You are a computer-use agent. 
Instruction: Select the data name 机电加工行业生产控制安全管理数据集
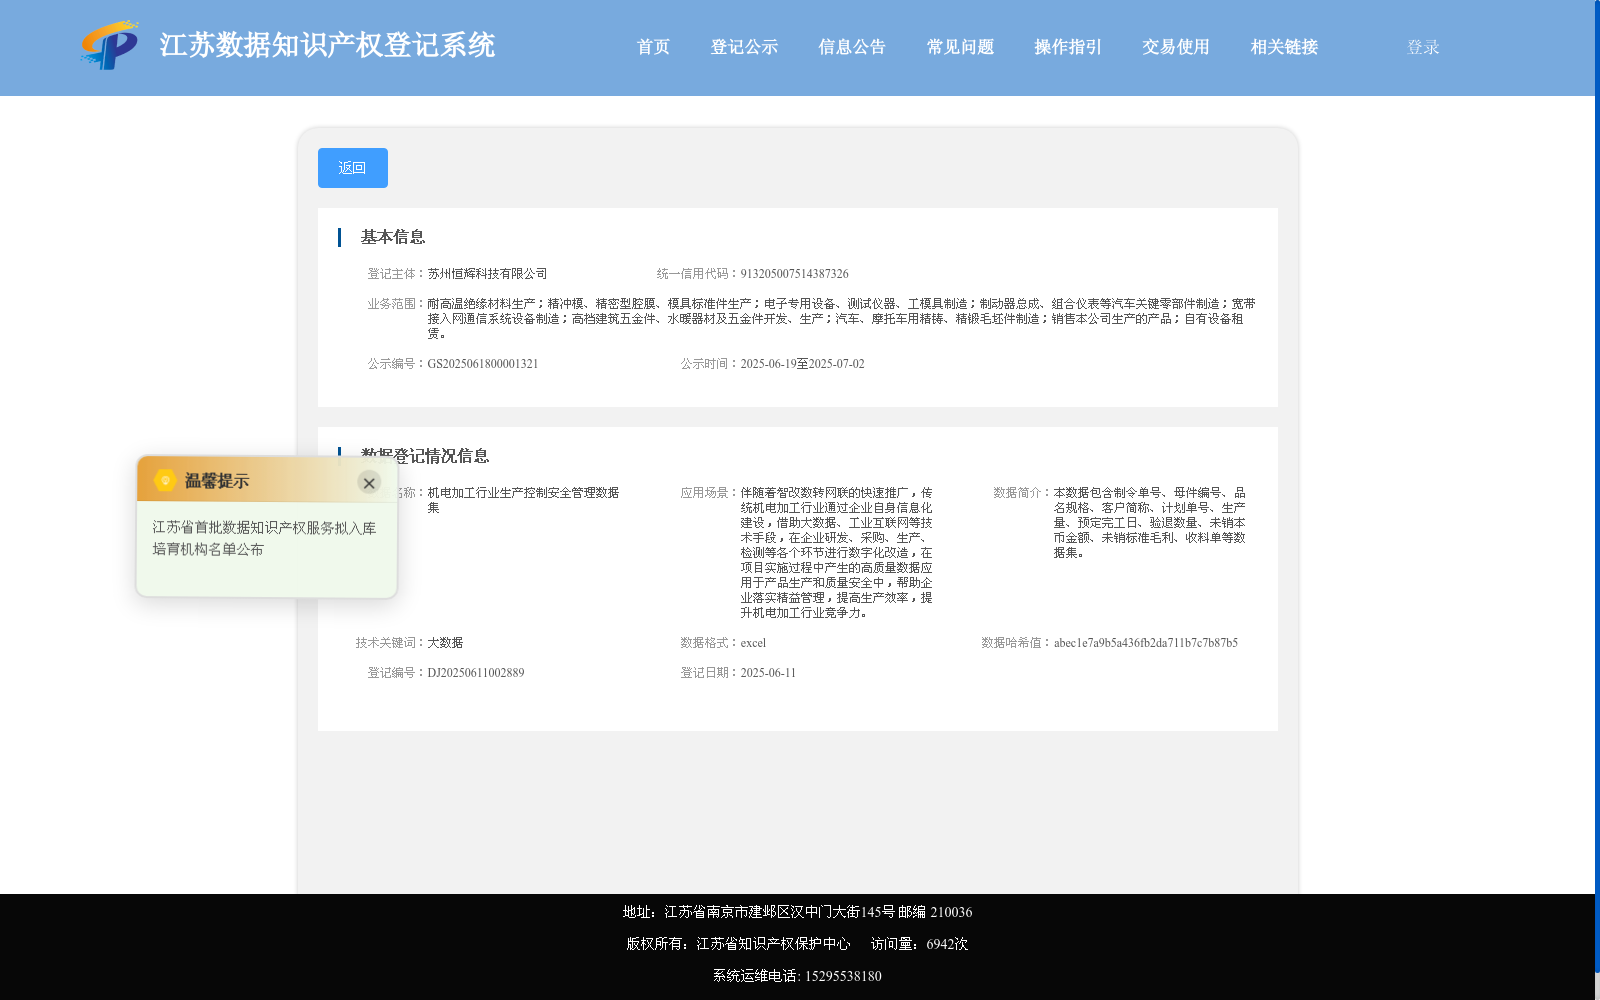point(523,500)
